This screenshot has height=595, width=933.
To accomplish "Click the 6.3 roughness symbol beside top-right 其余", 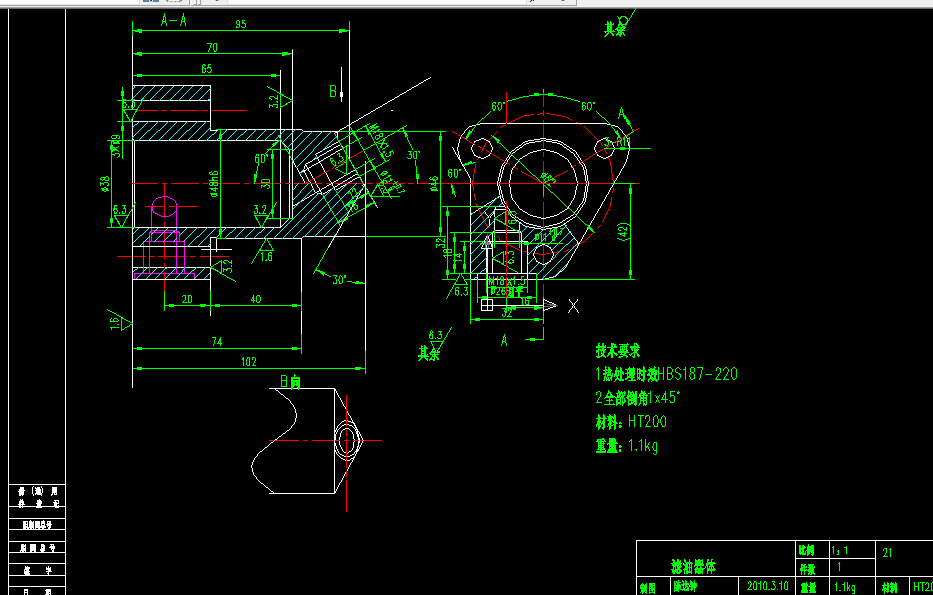I will tap(622, 17).
